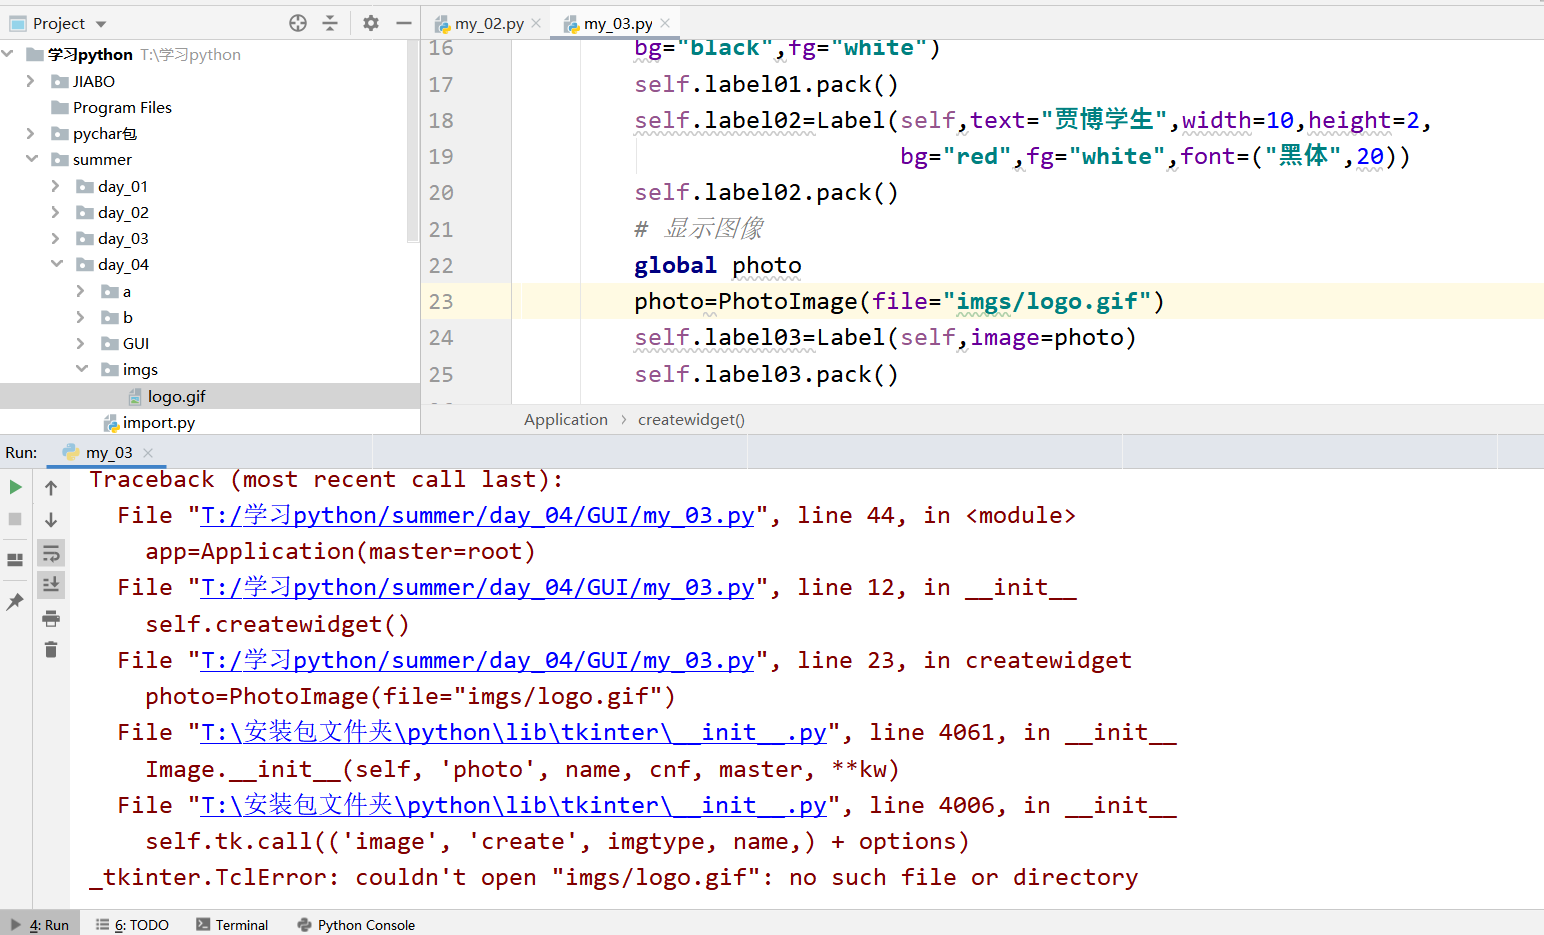Select the my_03 run tab

point(108,452)
